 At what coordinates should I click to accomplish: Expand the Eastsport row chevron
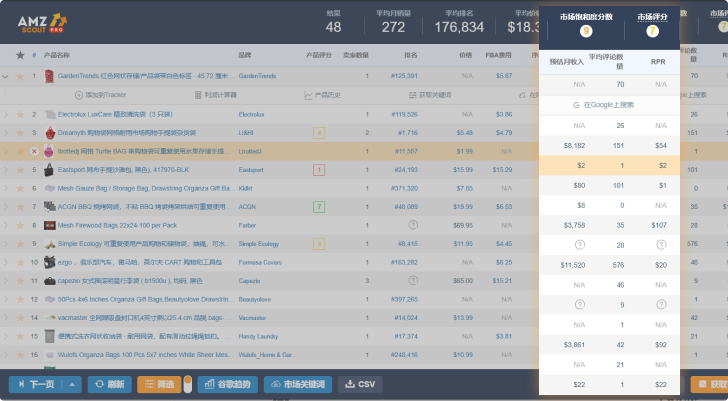(x=6, y=170)
